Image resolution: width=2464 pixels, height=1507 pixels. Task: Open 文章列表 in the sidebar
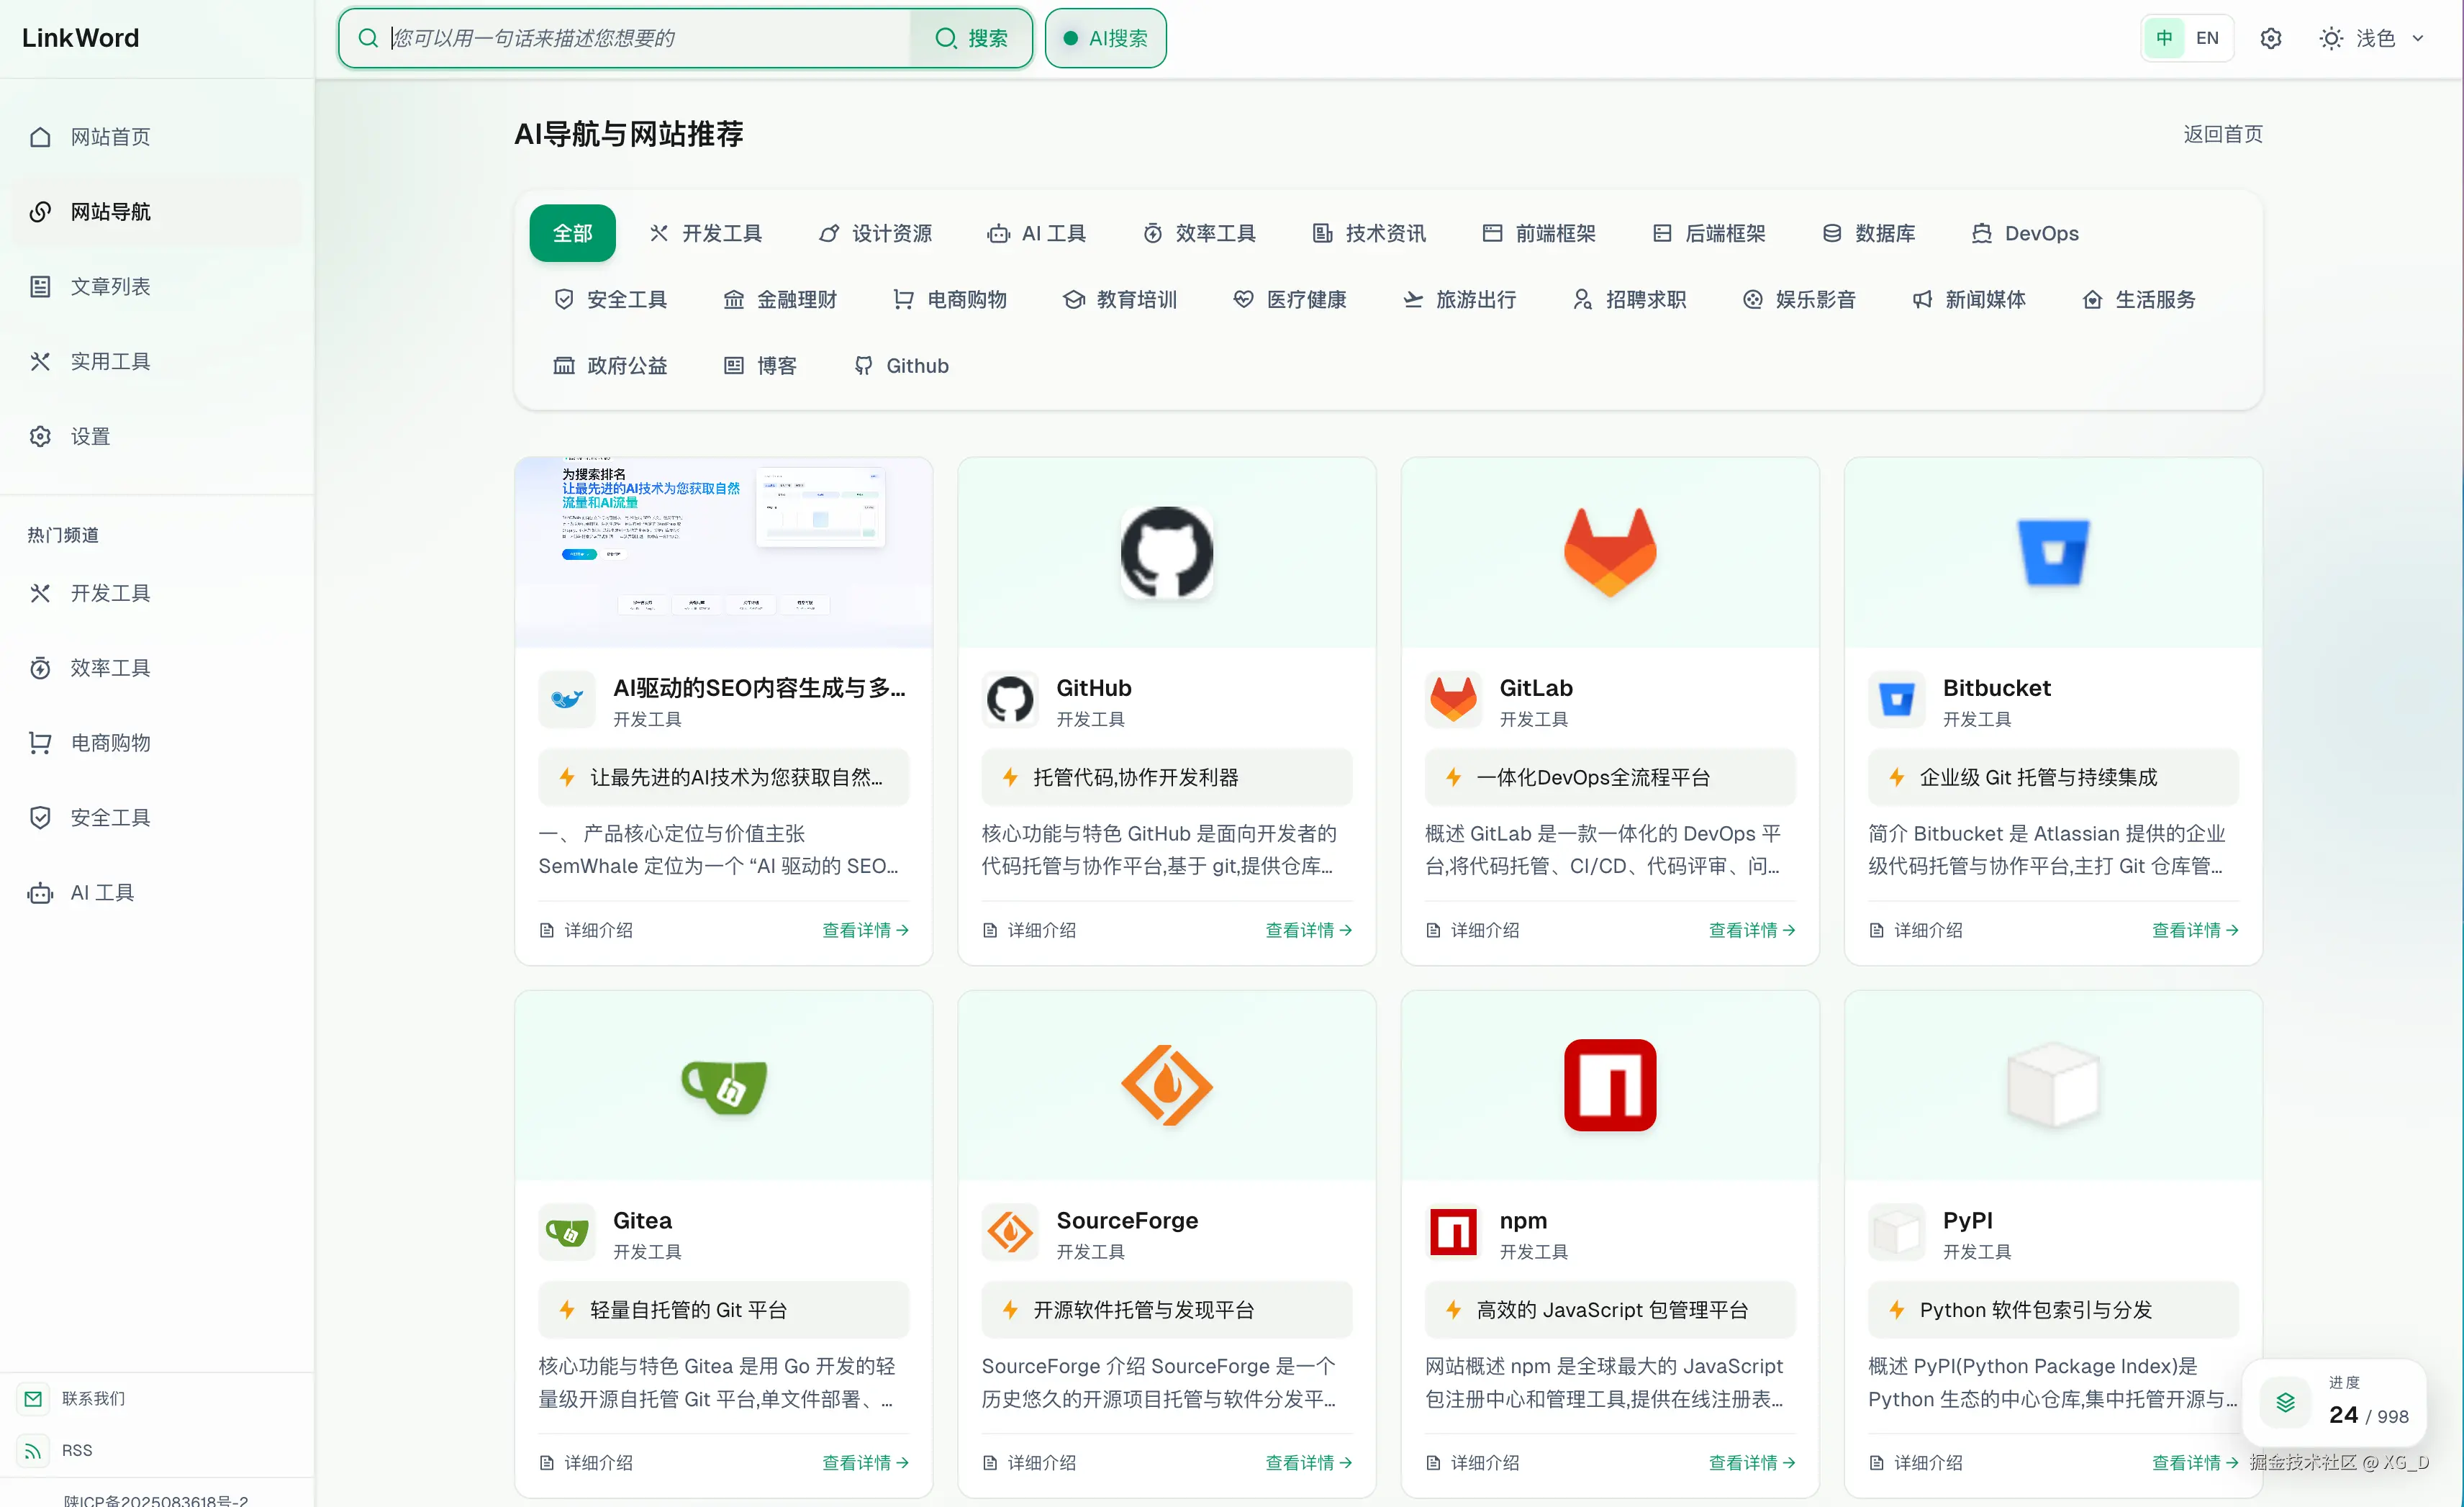(110, 287)
